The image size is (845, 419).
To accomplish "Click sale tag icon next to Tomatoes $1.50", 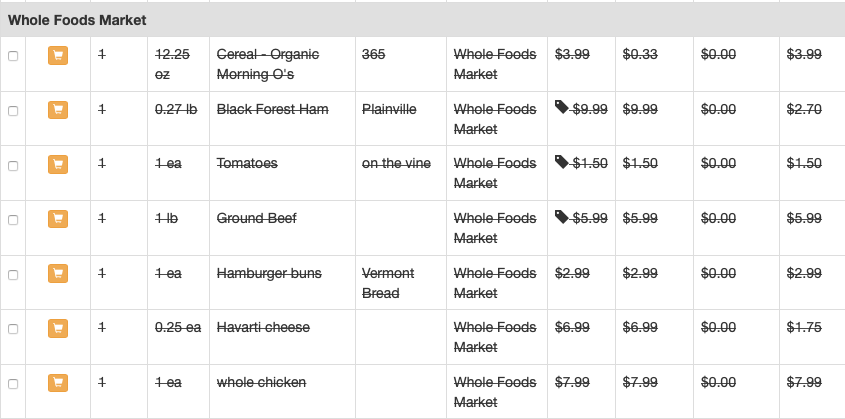I will pyautogui.click(x=562, y=162).
